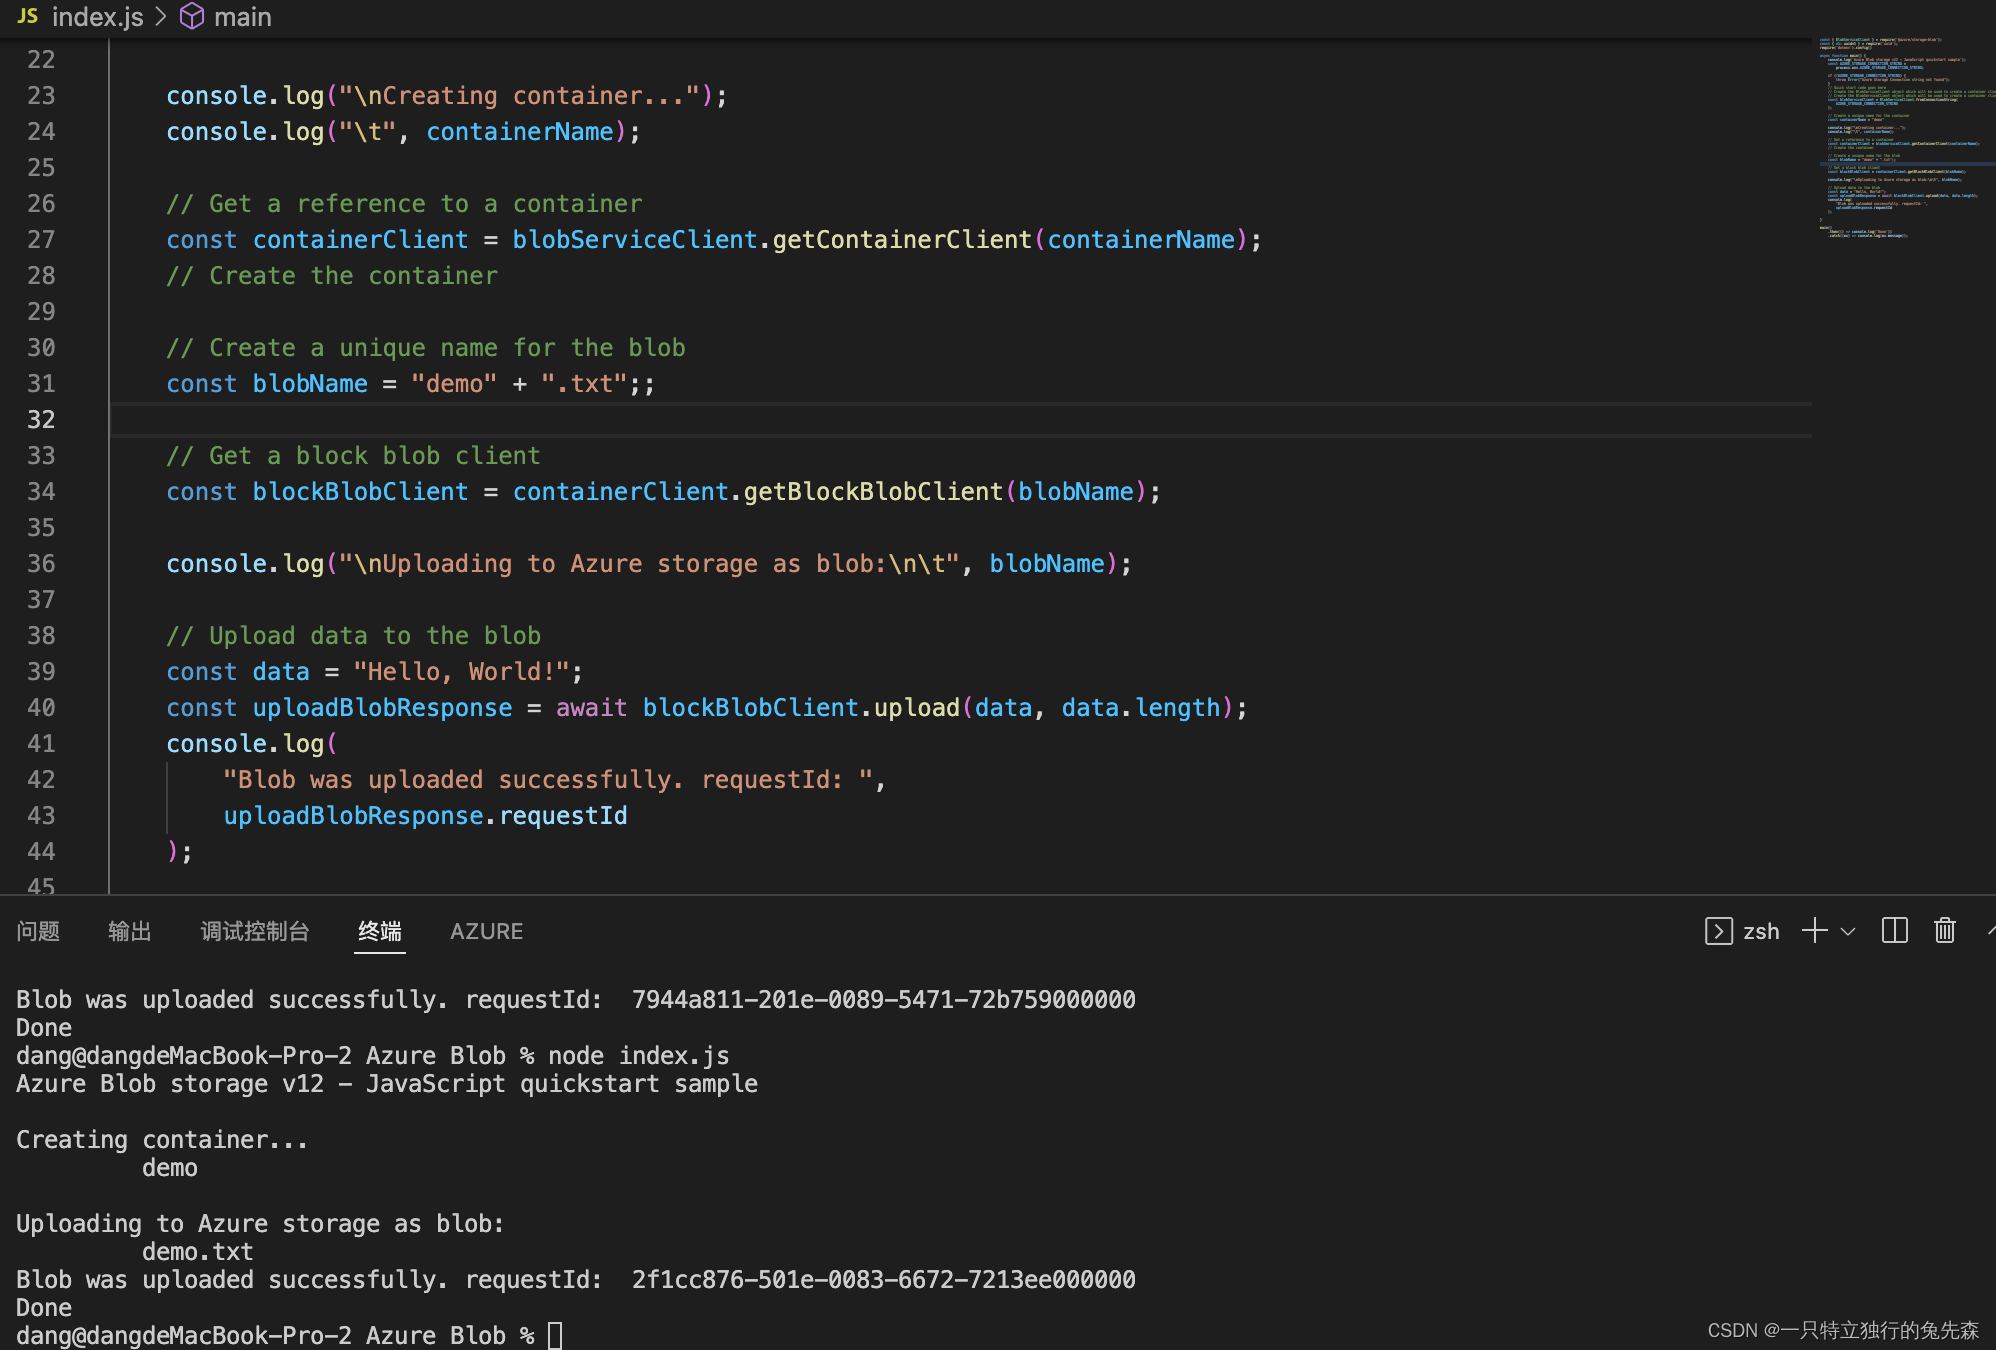Click index.js in the breadcrumb
Screen dimensions: 1996x1350
click(x=98, y=17)
